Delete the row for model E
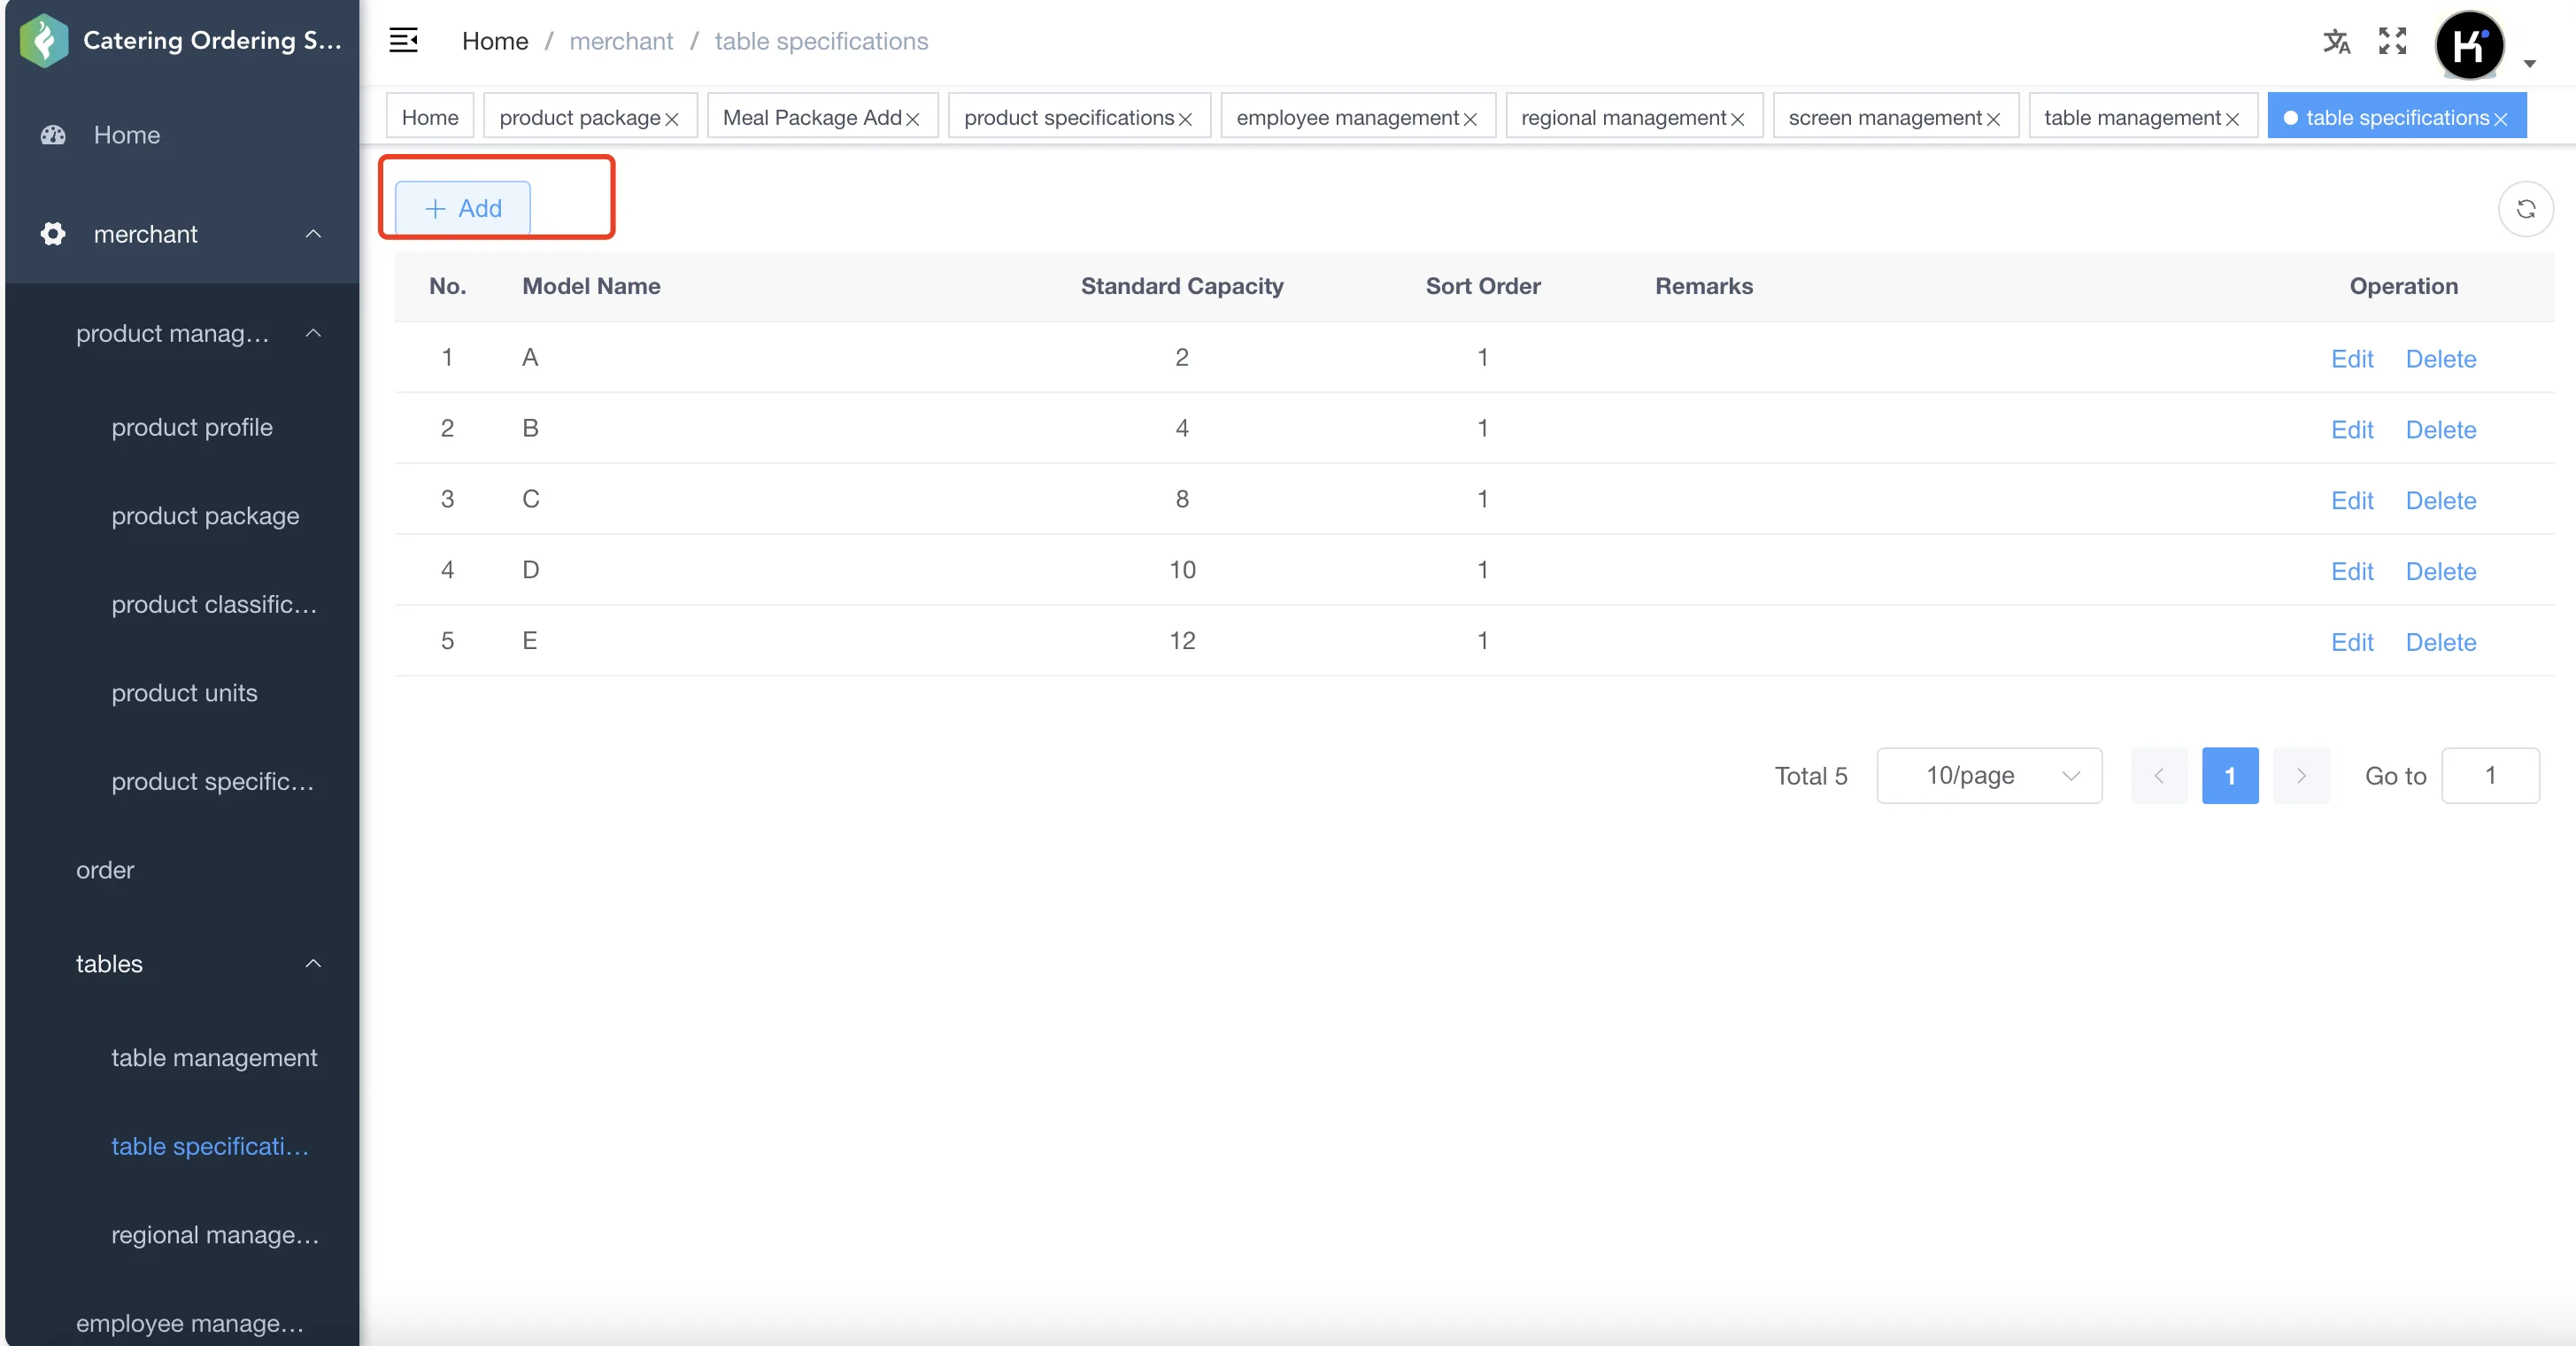The image size is (2576, 1346). click(2441, 643)
